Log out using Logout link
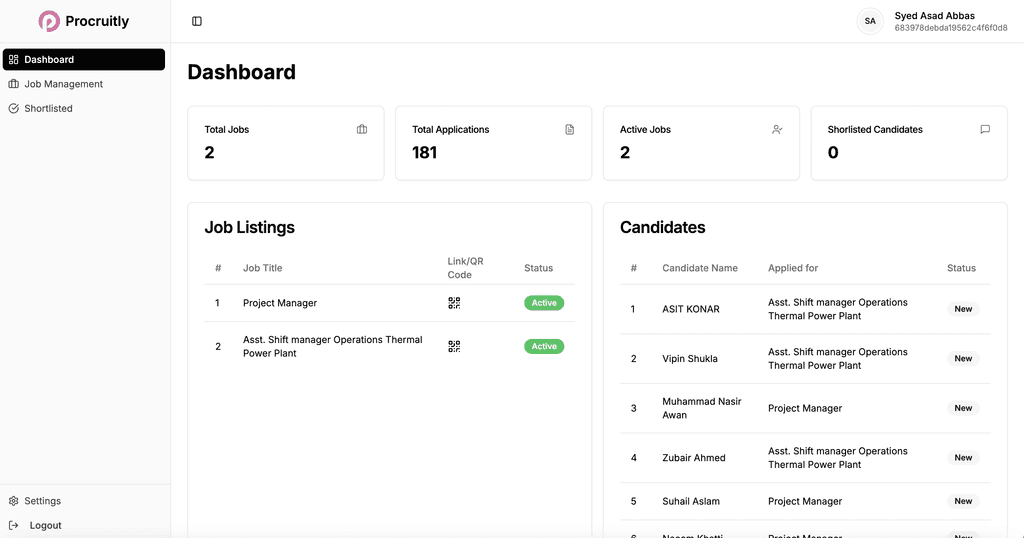Screen dimensions: 1024x538 tap(45, 525)
